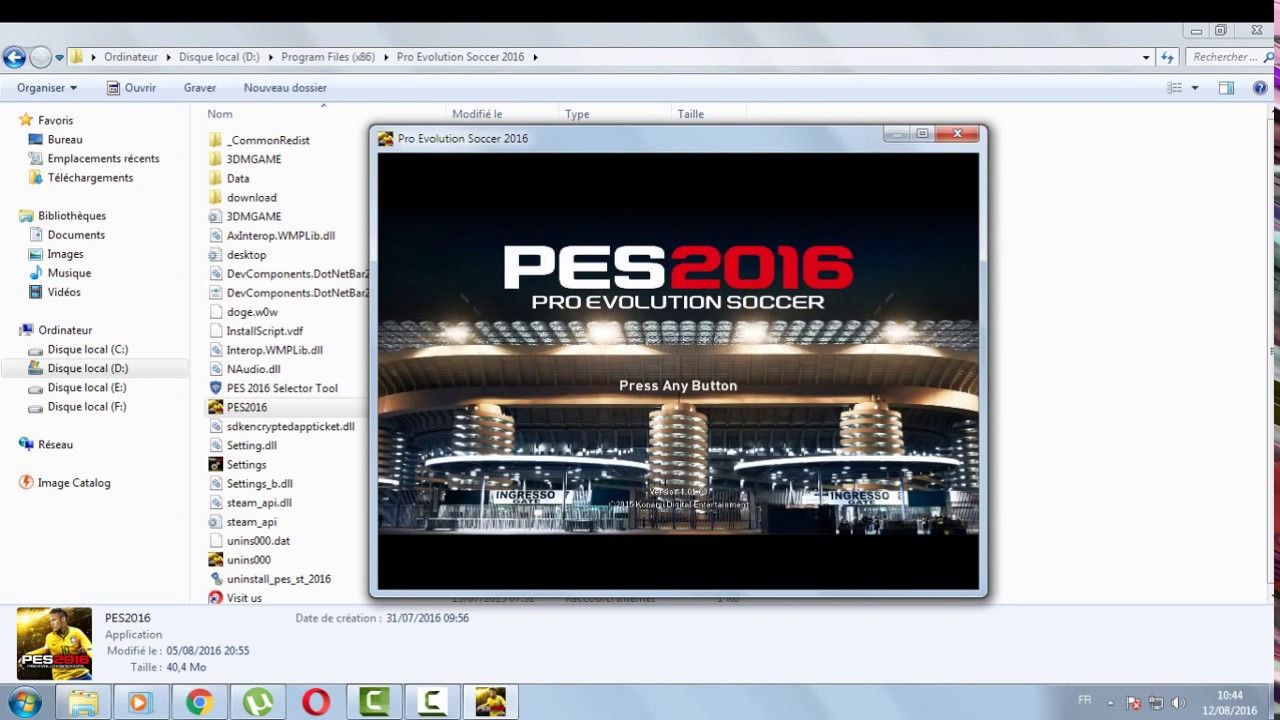The image size is (1280, 720).
Task: Open Image Catalog in the navigation pane
Action: [x=74, y=483]
